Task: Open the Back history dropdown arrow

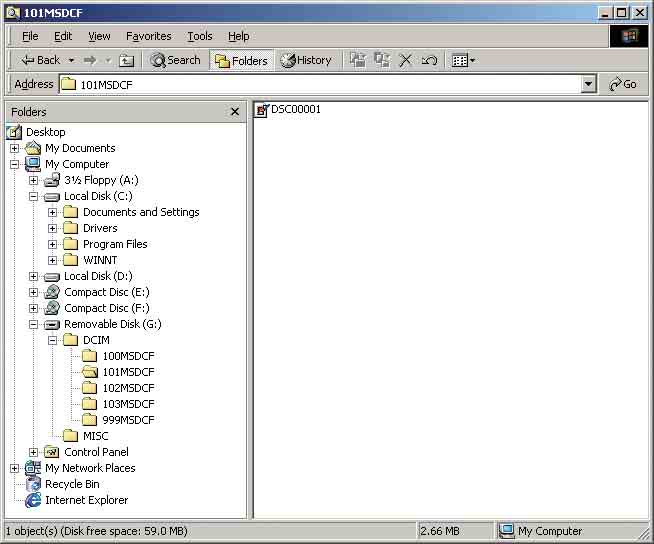Action: coord(71,60)
